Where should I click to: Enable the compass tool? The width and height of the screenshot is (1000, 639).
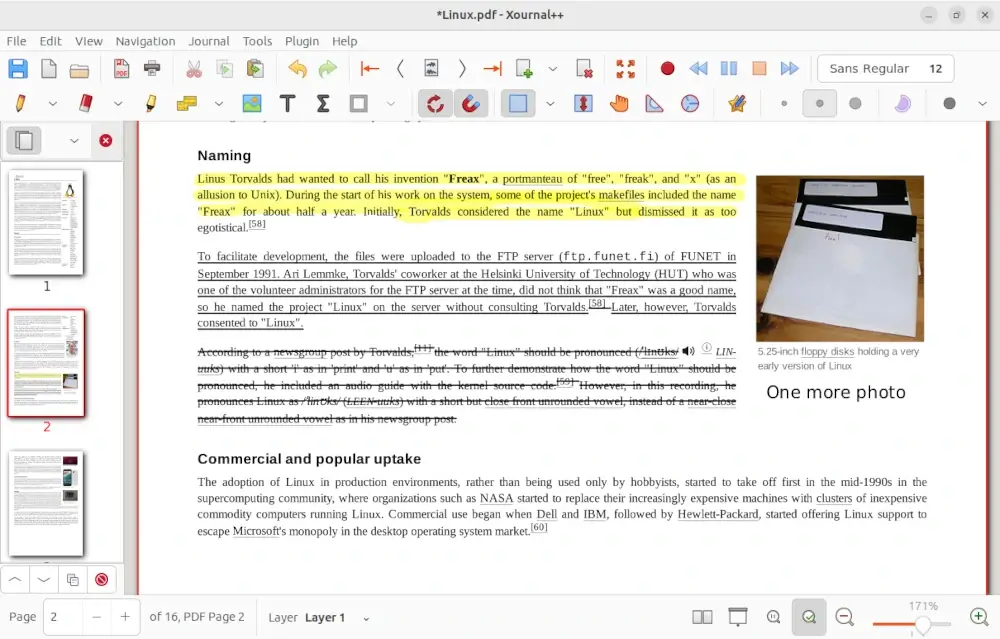pos(690,103)
